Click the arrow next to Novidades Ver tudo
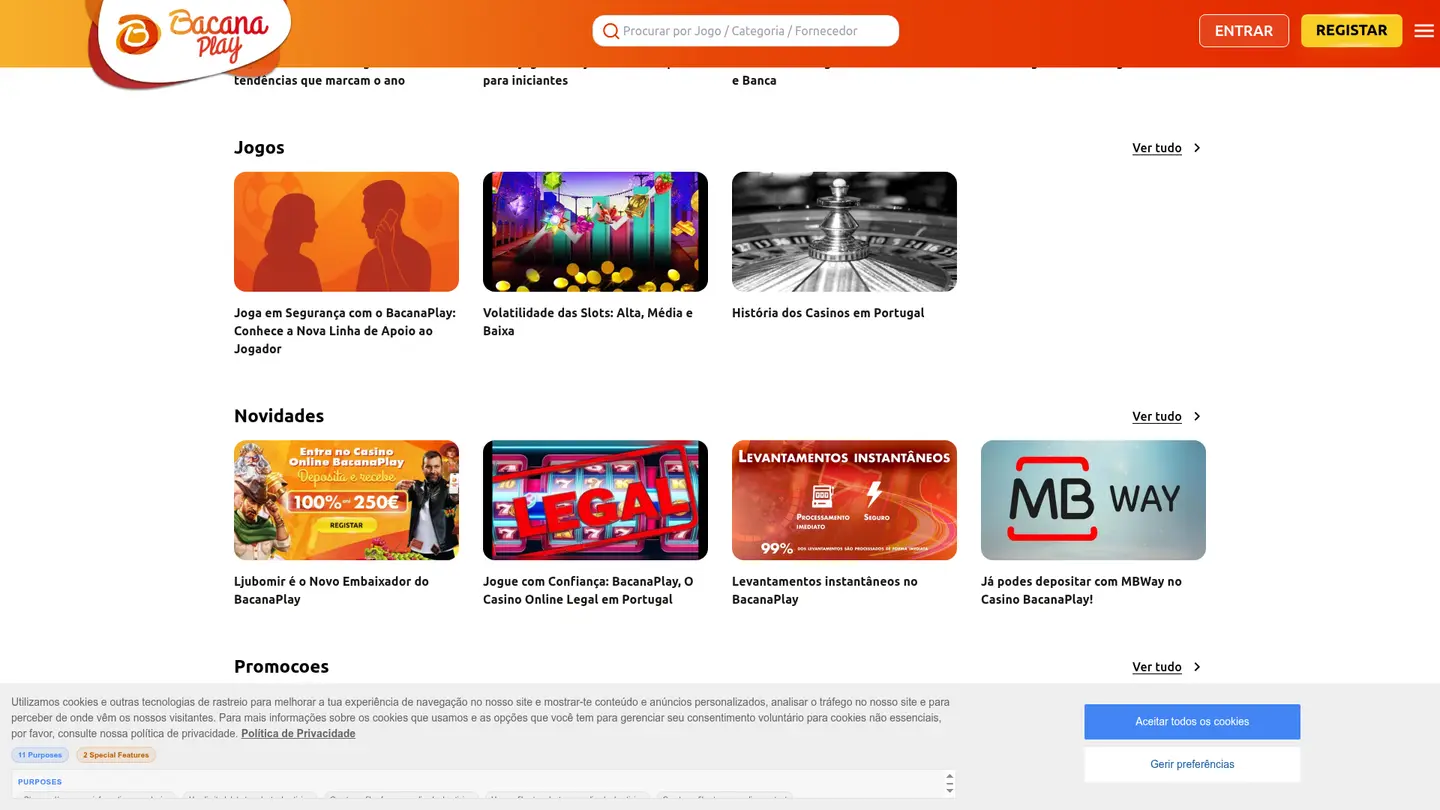The width and height of the screenshot is (1440, 810). (1197, 416)
